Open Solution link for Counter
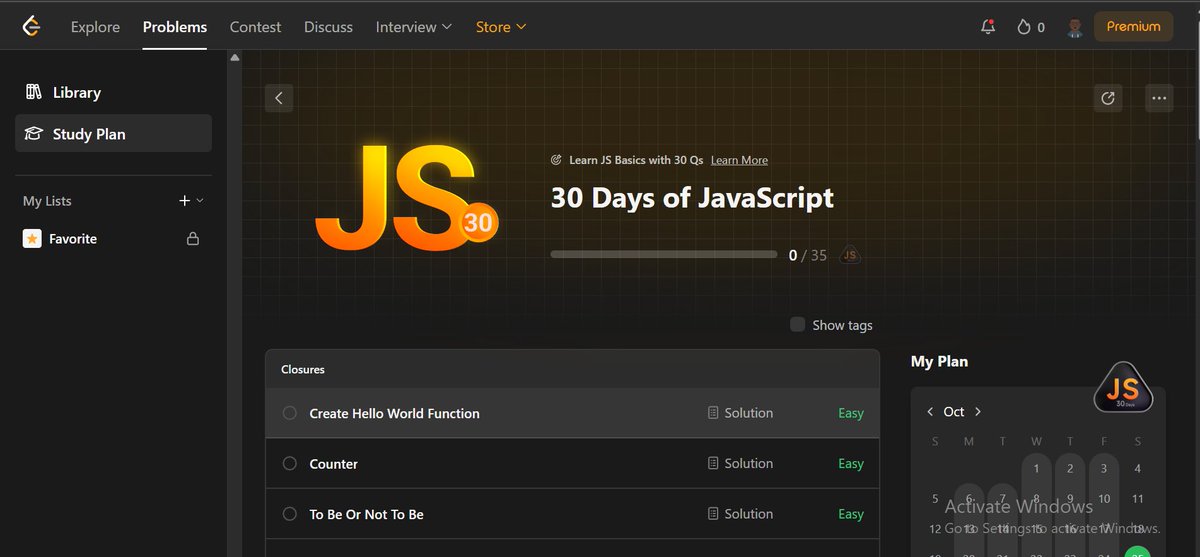The width and height of the screenshot is (1200, 557). coord(740,464)
